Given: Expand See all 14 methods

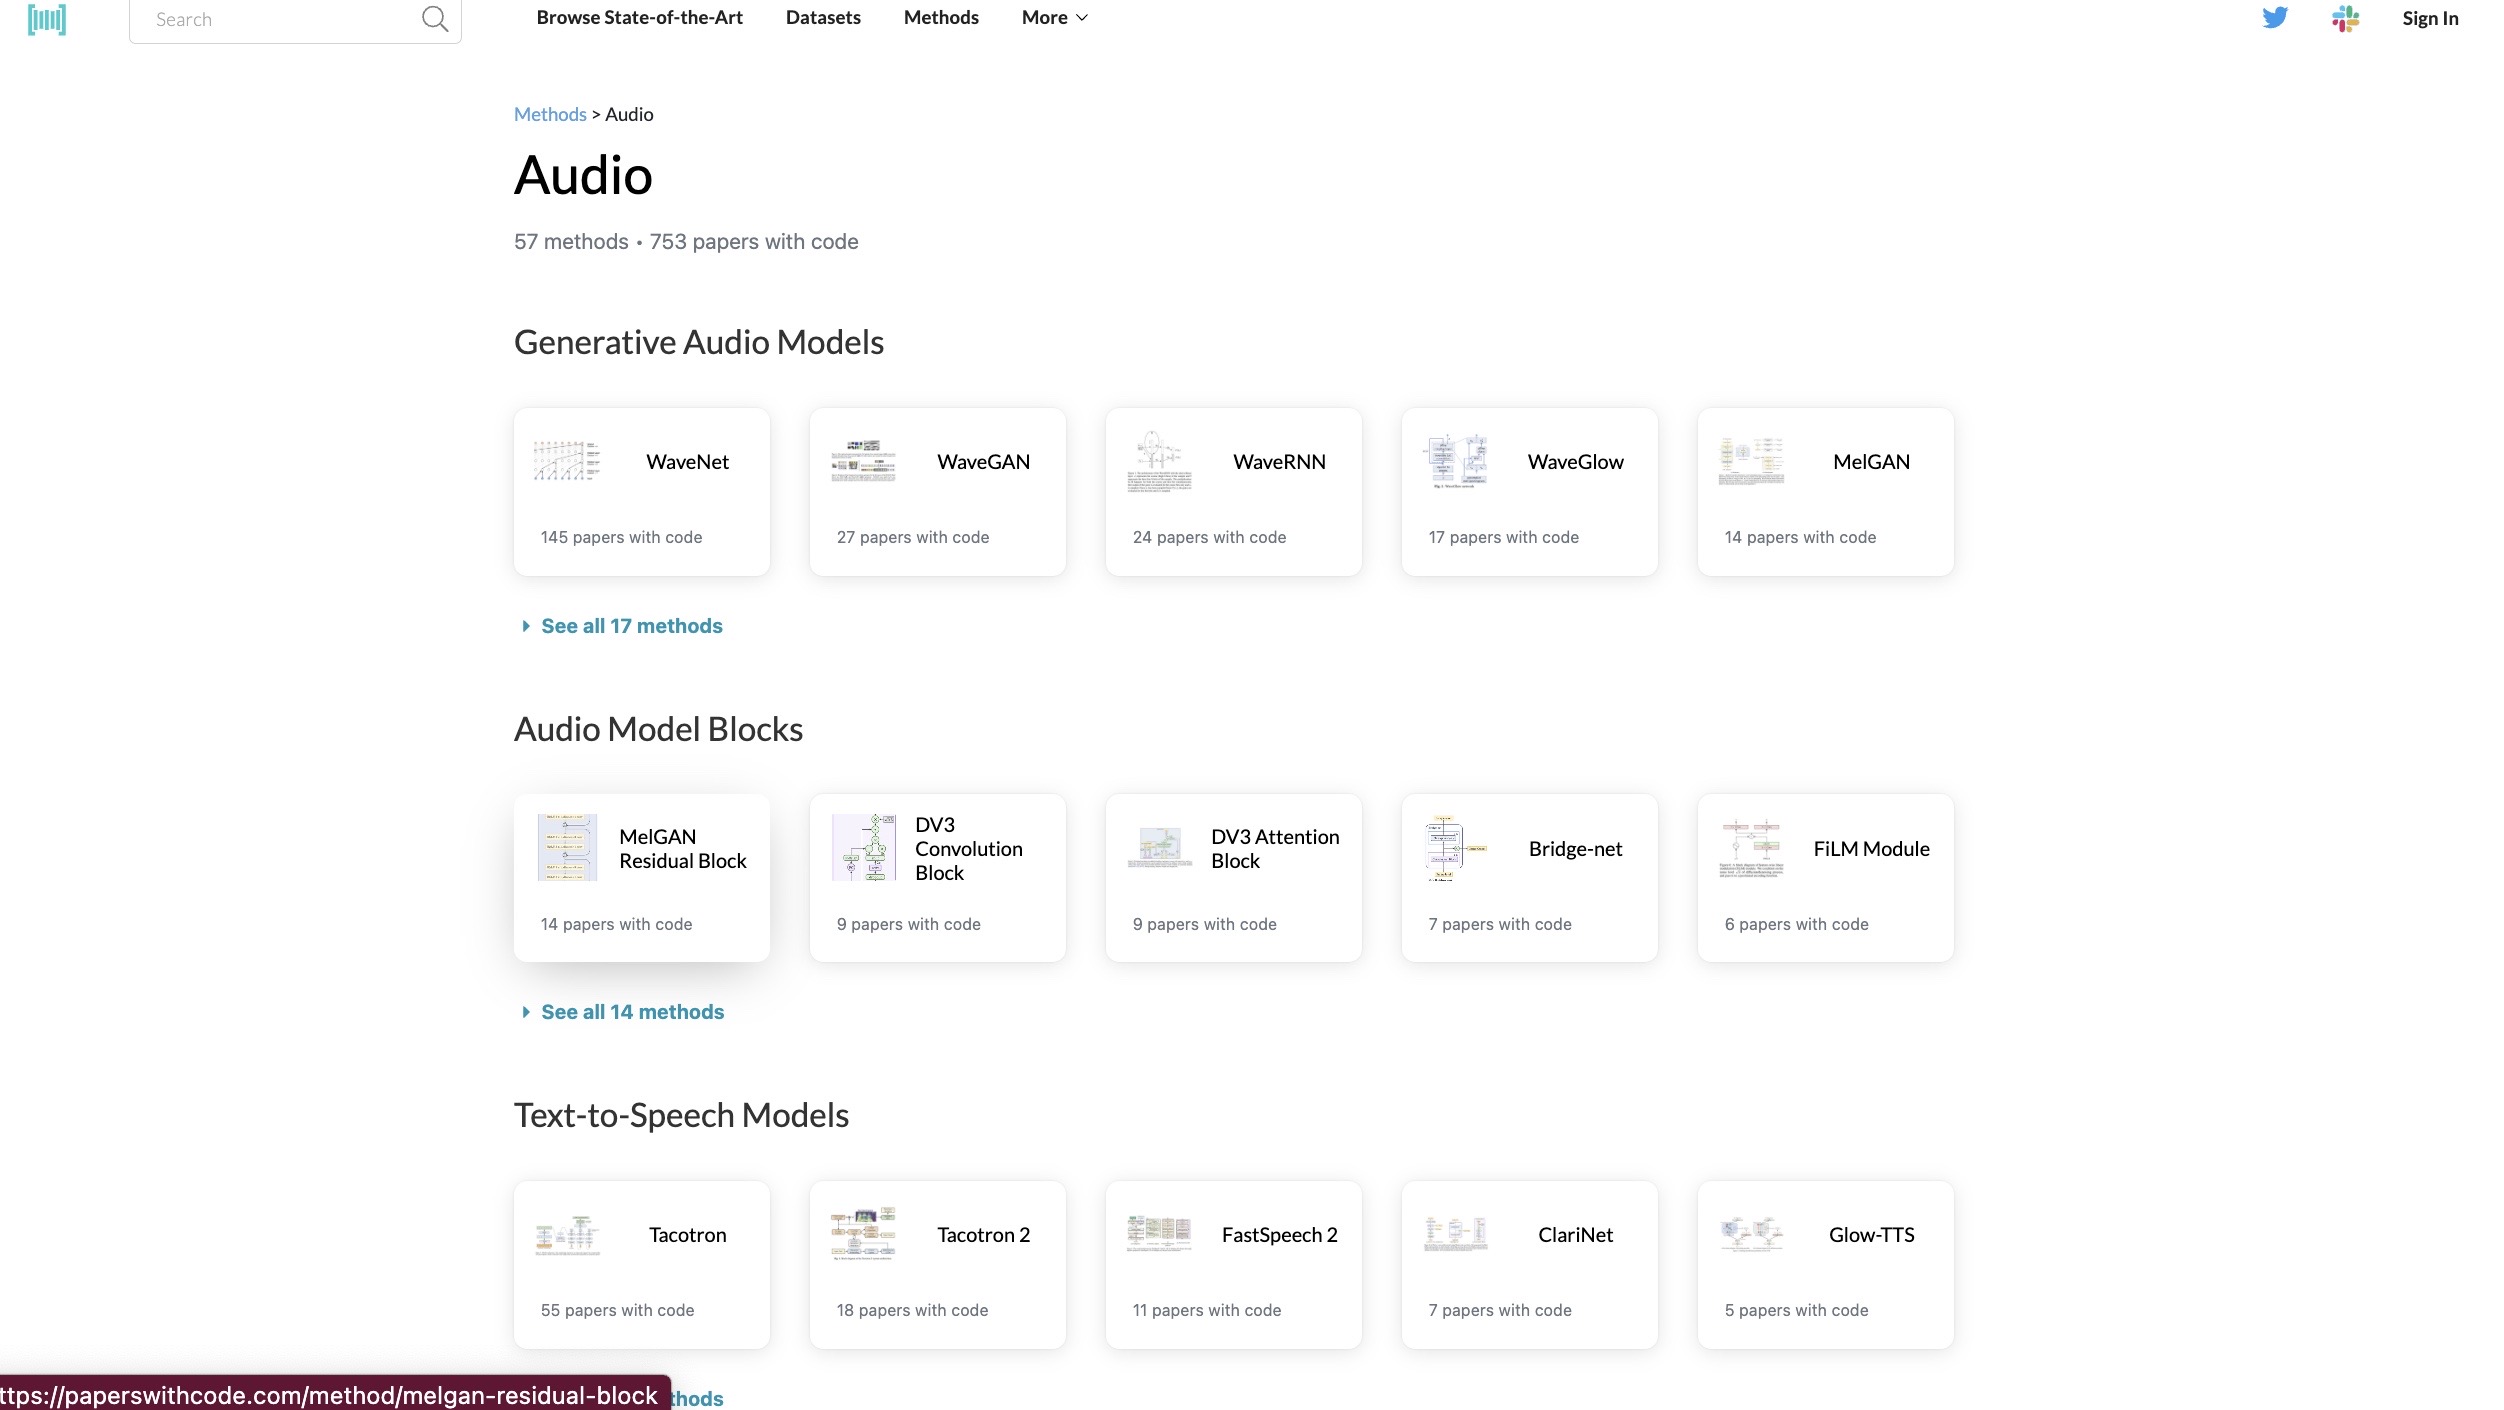Looking at the screenshot, I should click(x=632, y=1012).
